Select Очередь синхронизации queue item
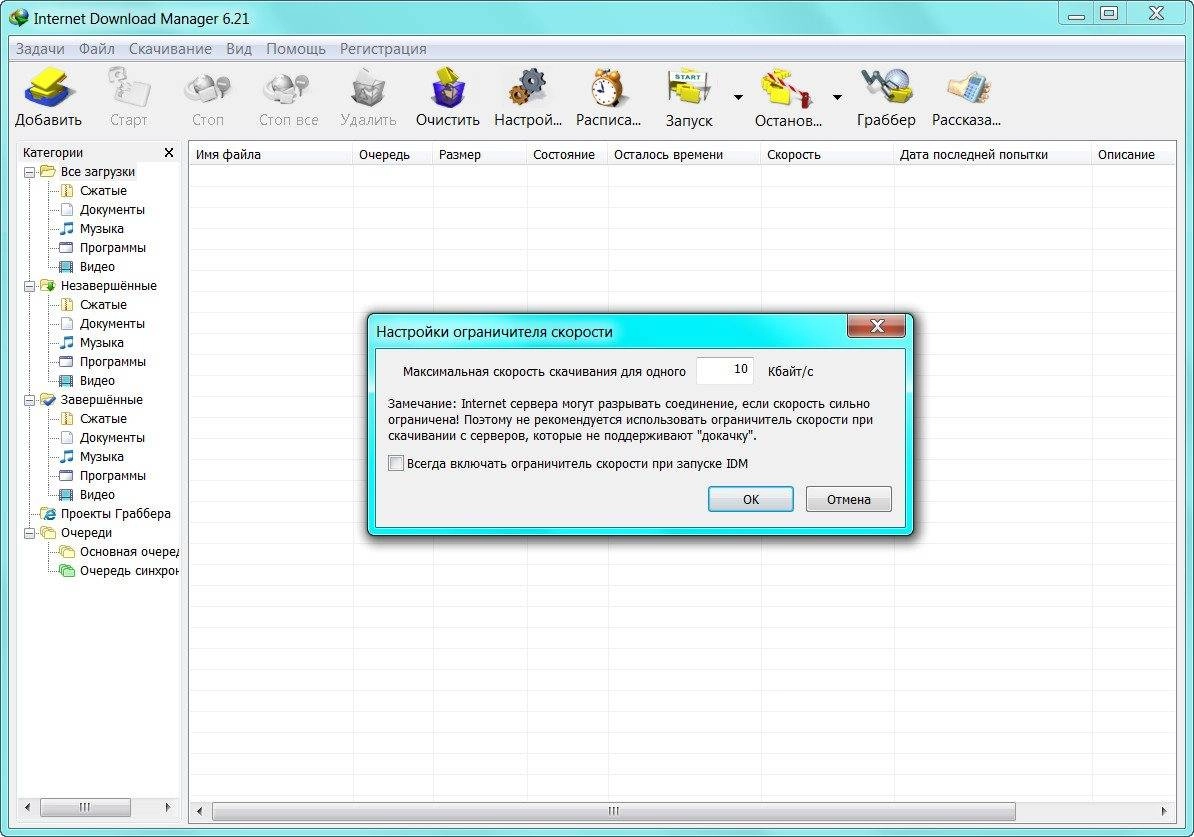This screenshot has width=1194, height=837. point(129,571)
